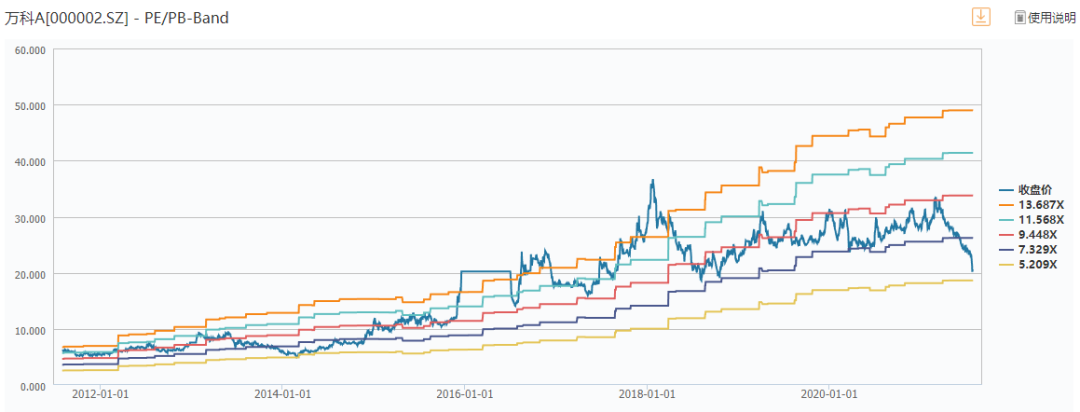1080x412 pixels.
Task: Click the 40.000 y-axis label
Action: click(31, 162)
